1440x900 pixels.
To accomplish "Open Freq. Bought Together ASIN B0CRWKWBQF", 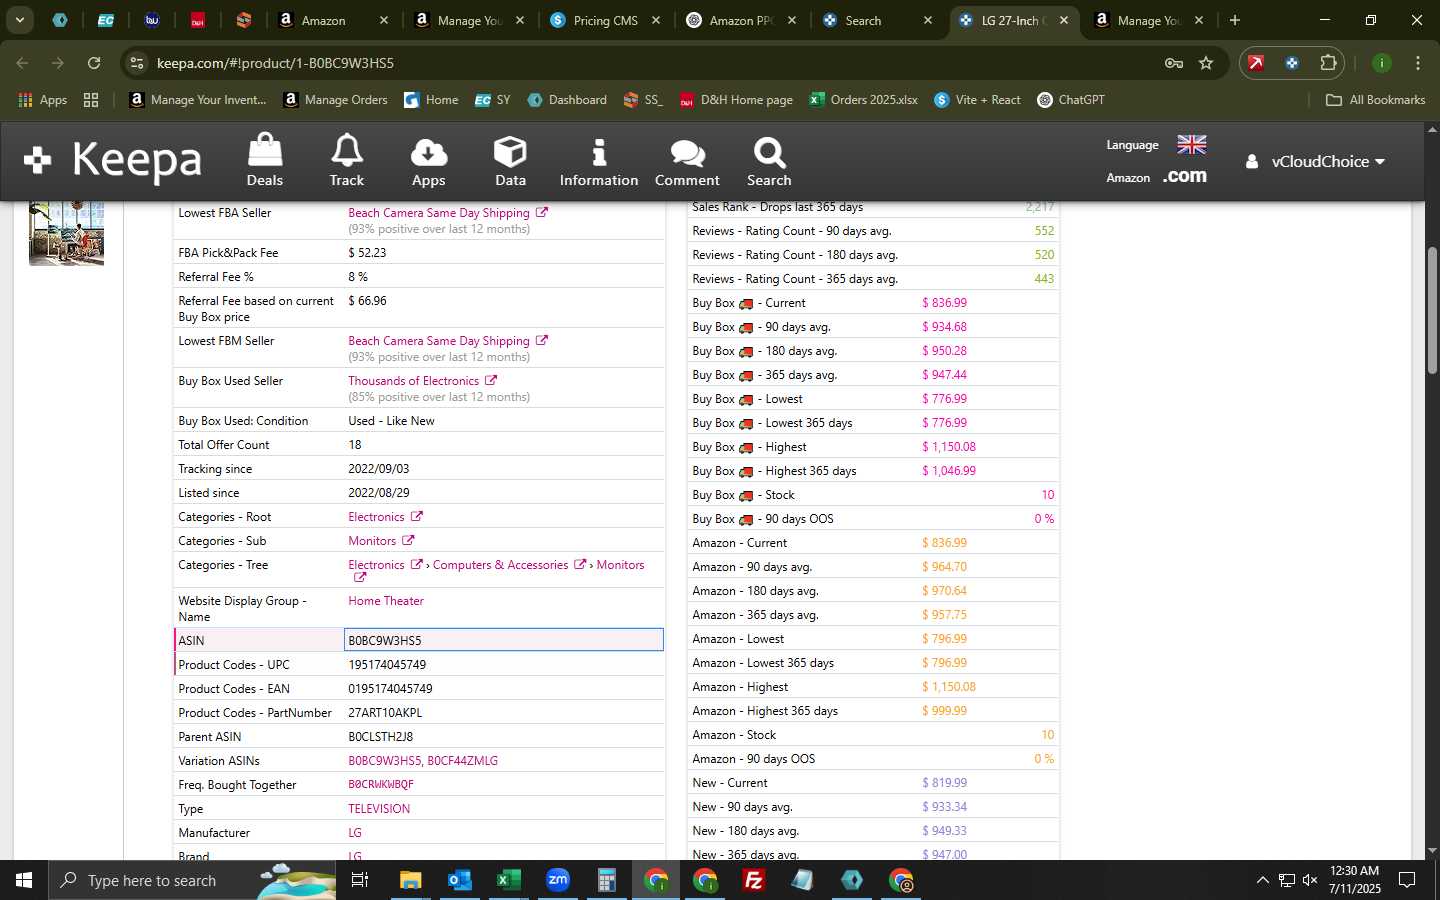I will coord(381,785).
